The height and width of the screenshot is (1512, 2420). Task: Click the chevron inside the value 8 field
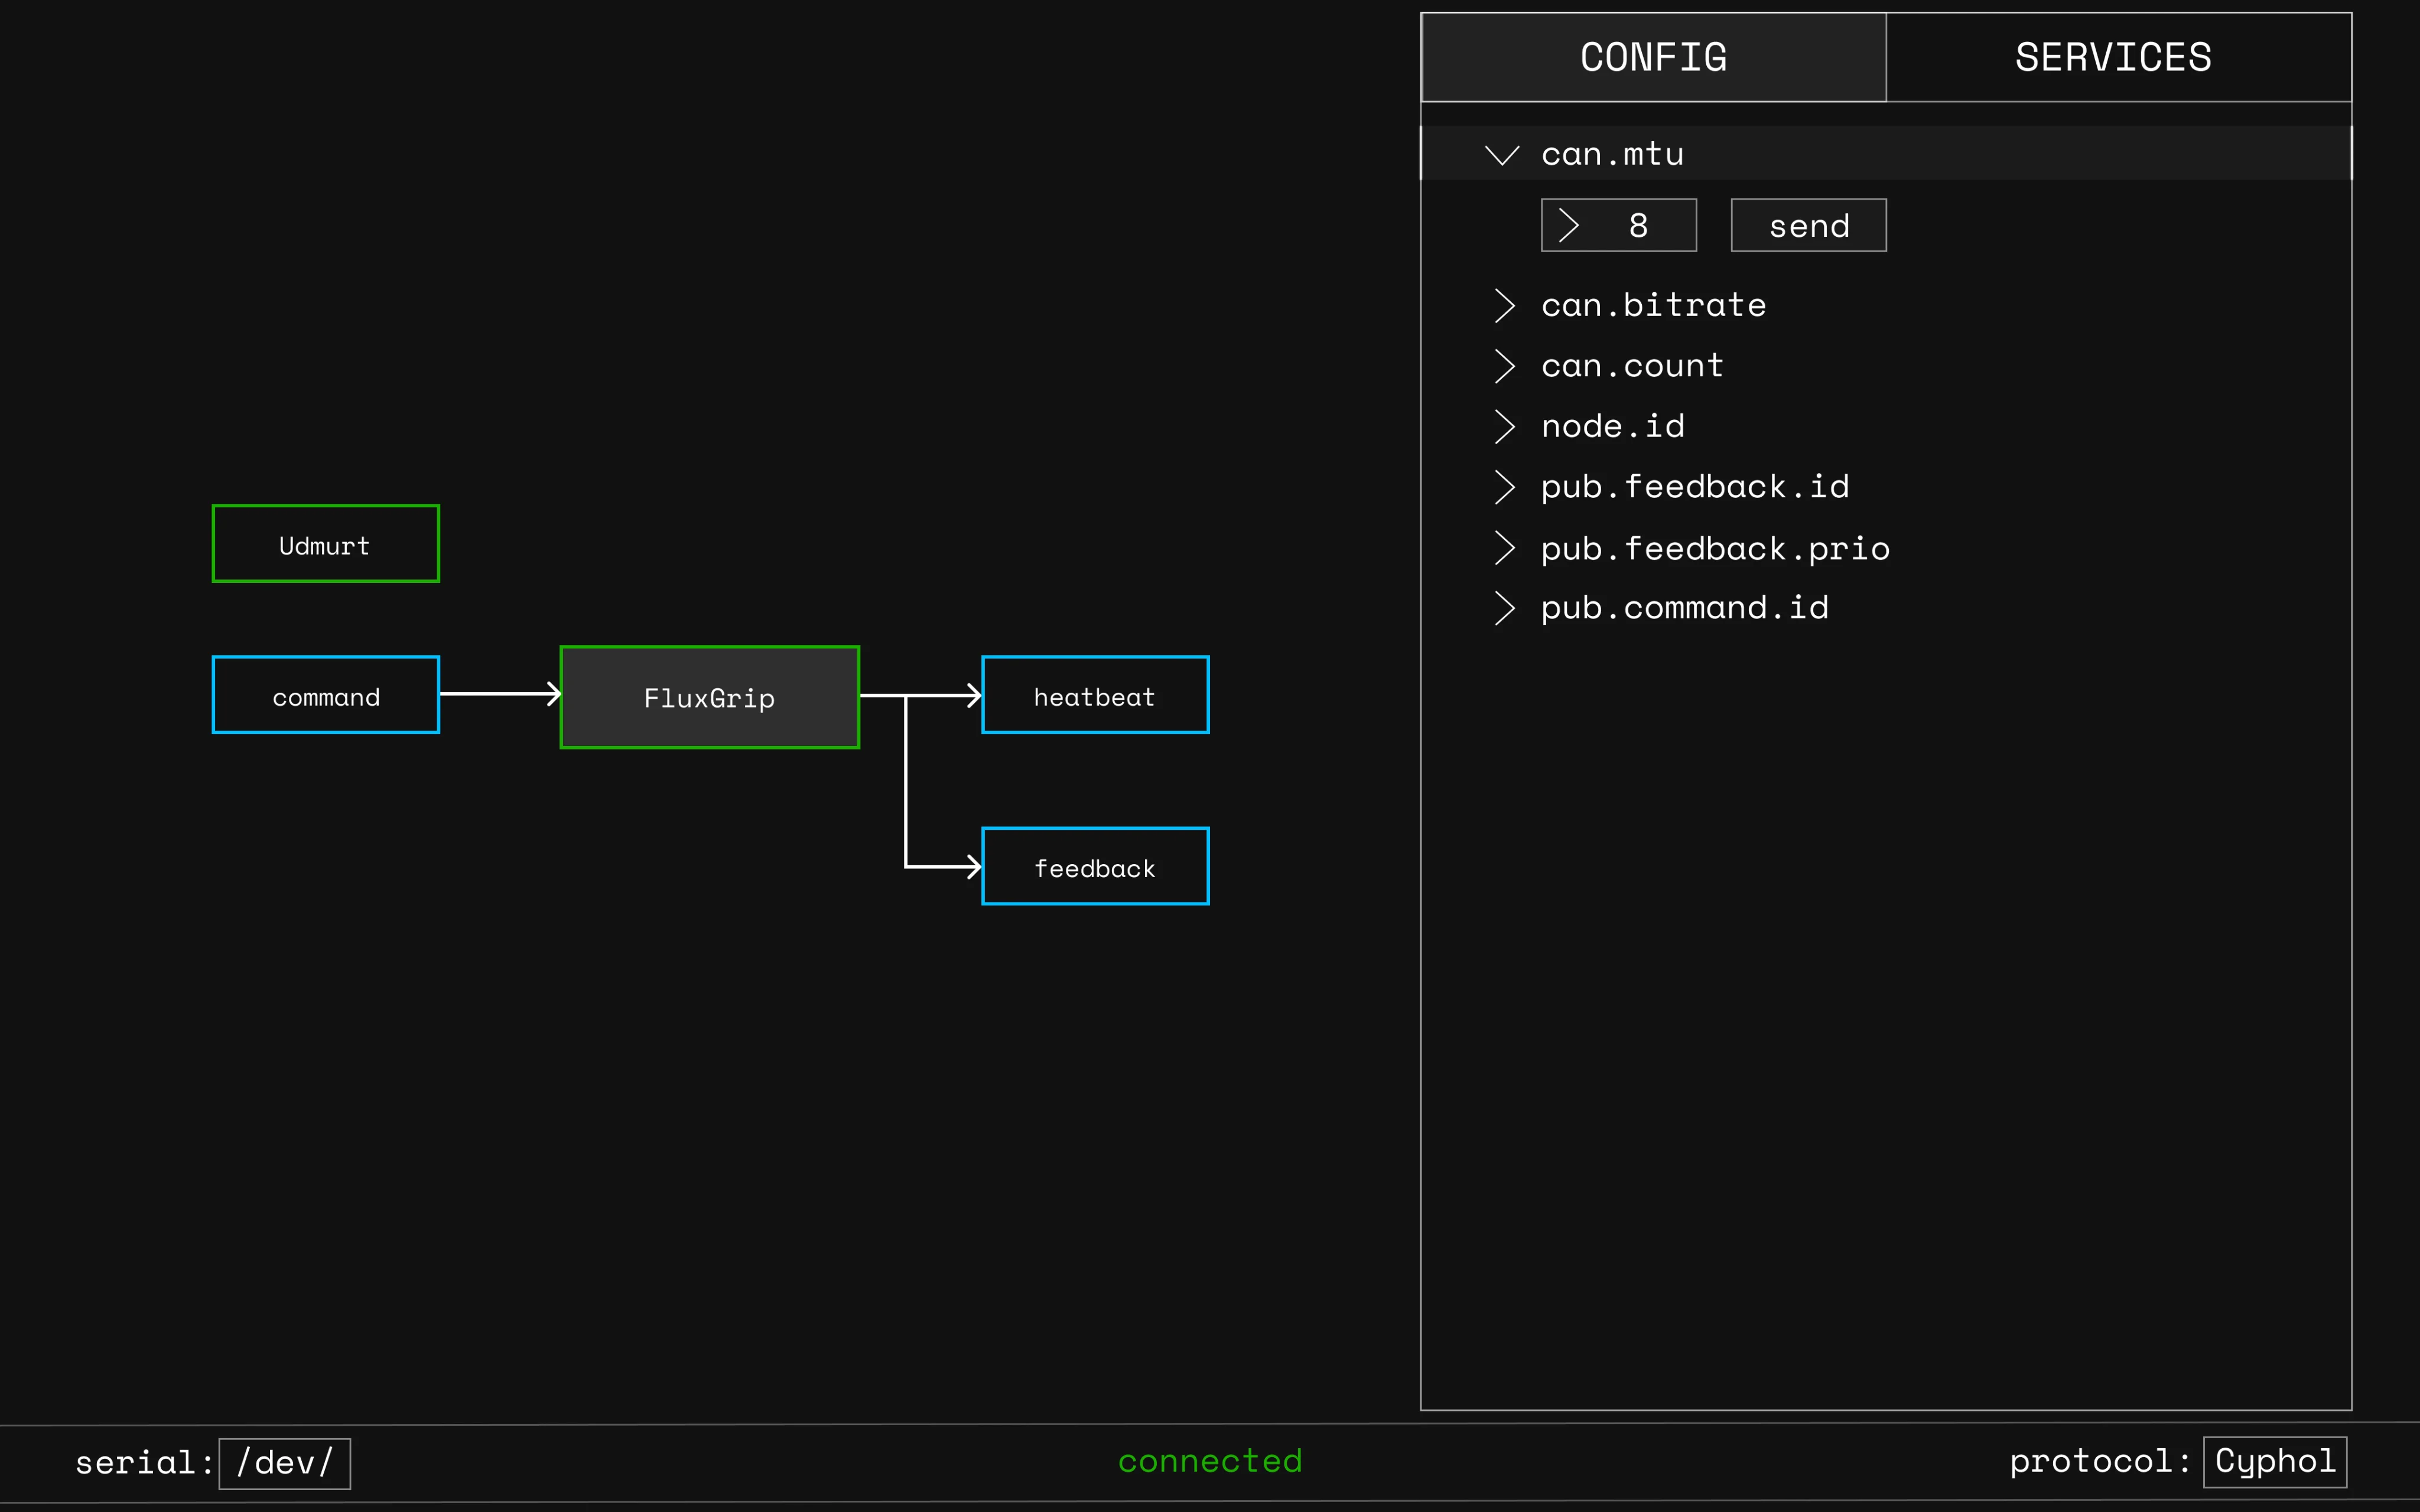[1568, 226]
